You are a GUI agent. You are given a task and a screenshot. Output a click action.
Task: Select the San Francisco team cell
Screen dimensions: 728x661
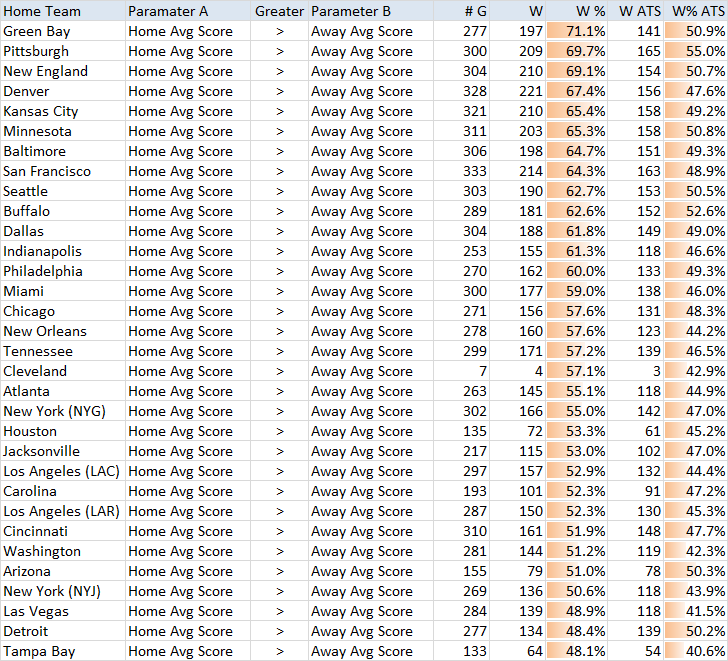(x=63, y=171)
